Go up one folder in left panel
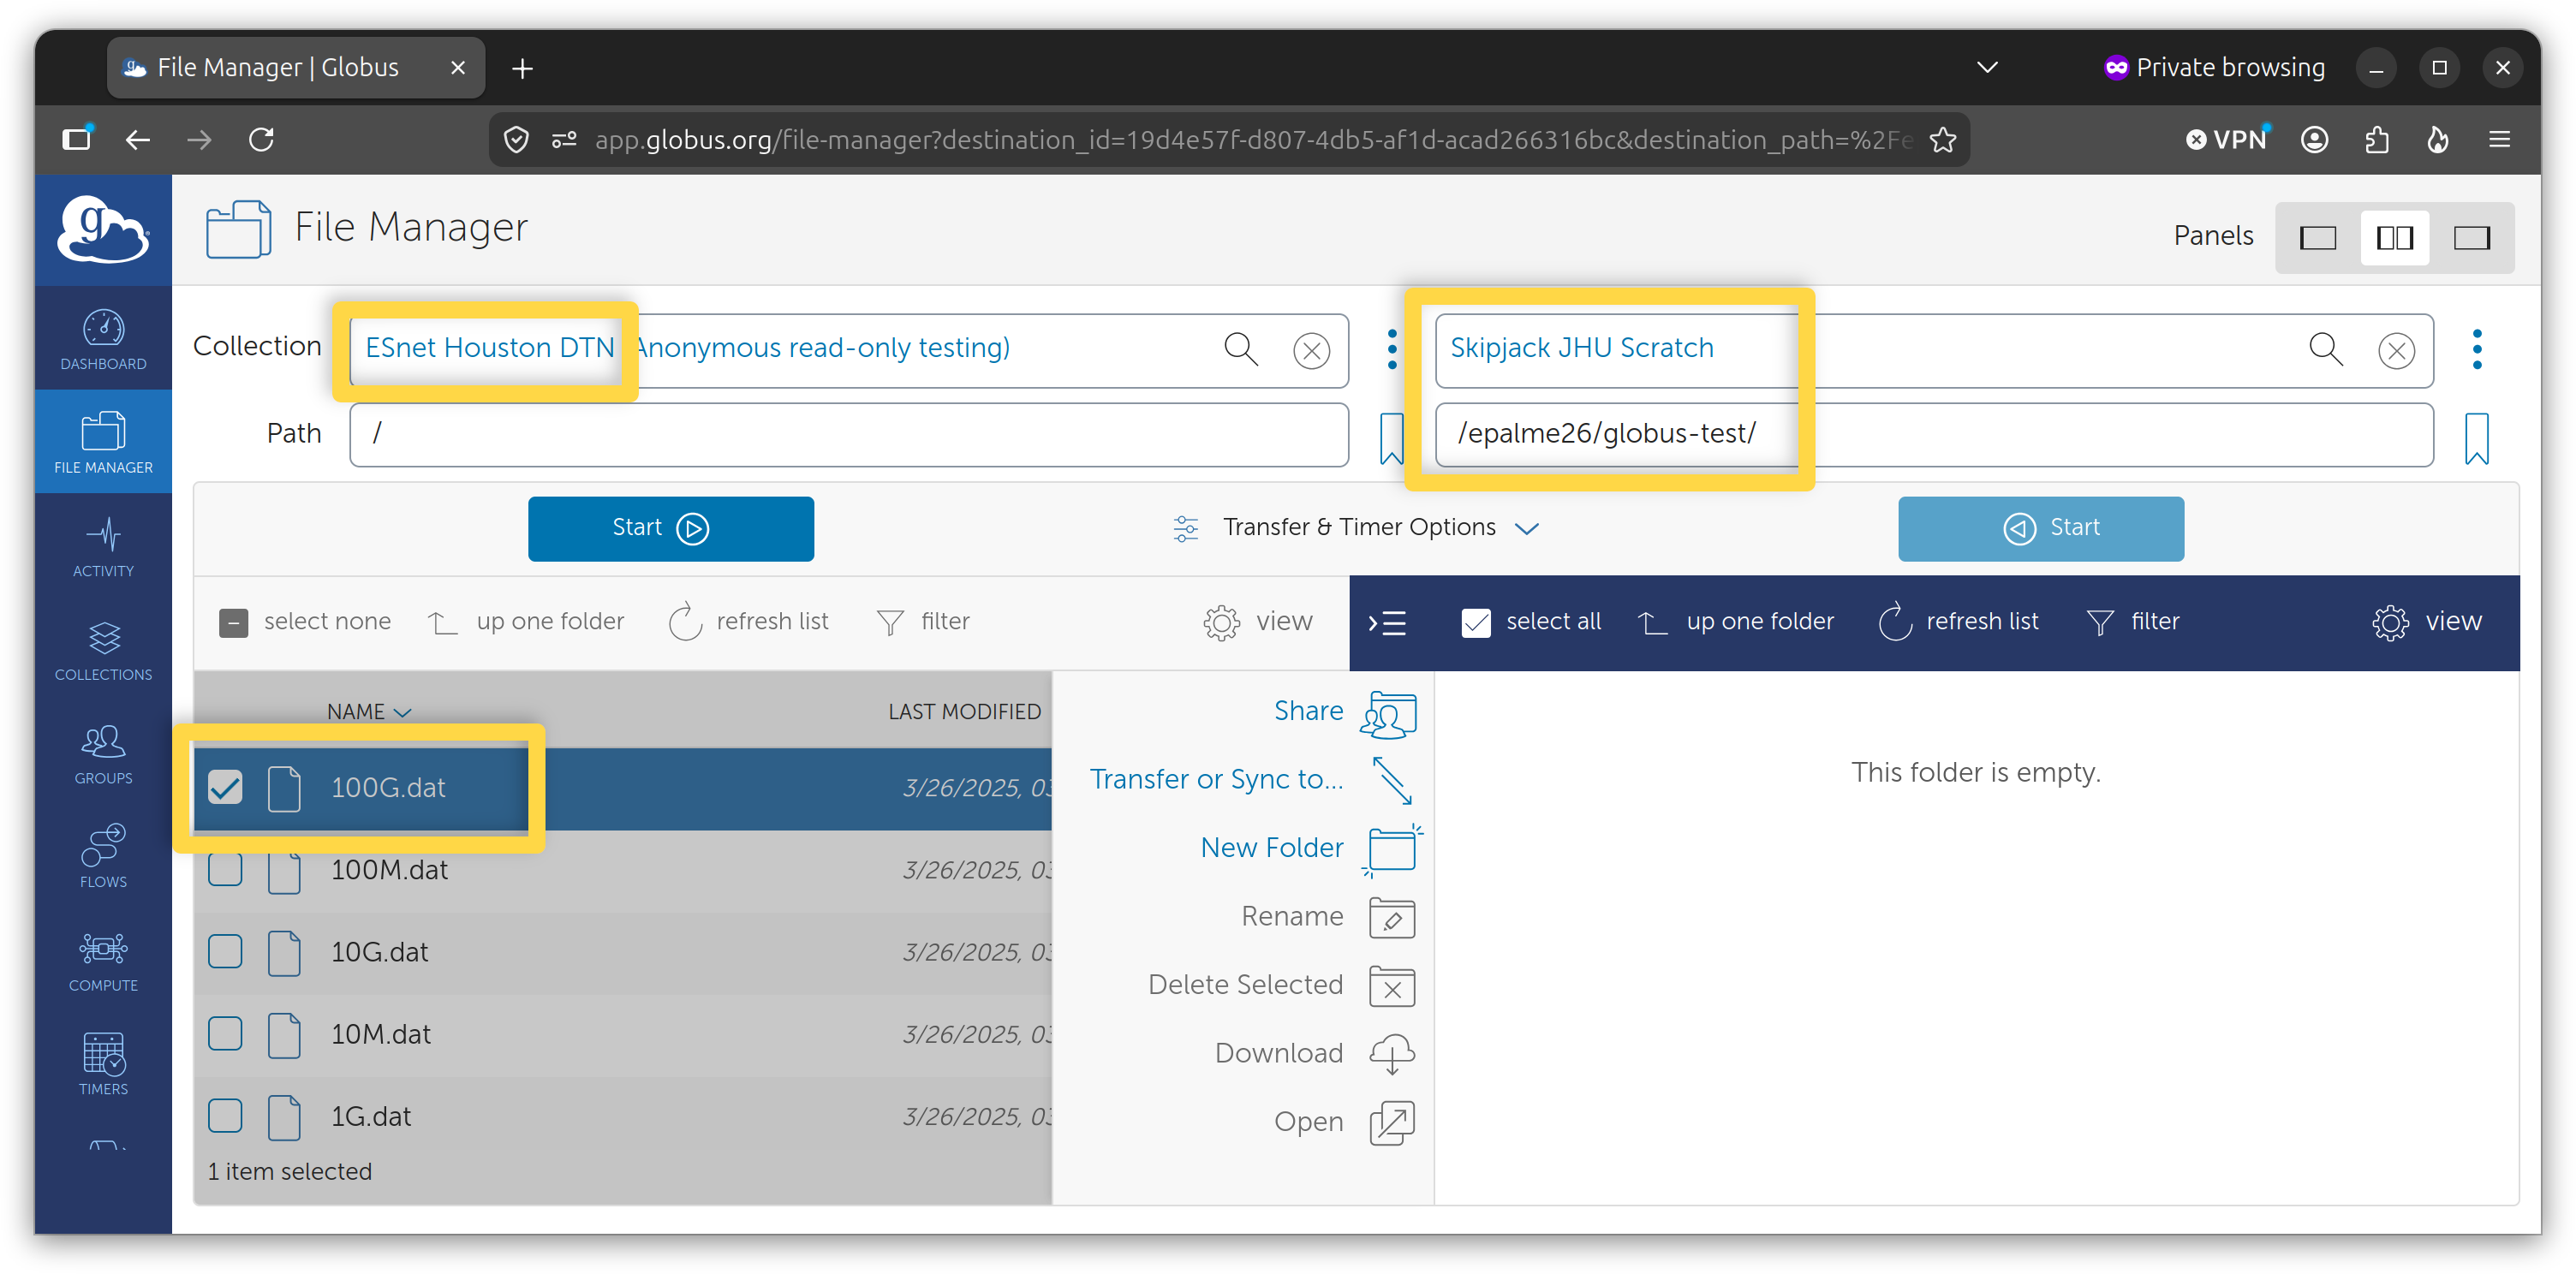Viewport: 2576px width, 1274px height. 526,622
